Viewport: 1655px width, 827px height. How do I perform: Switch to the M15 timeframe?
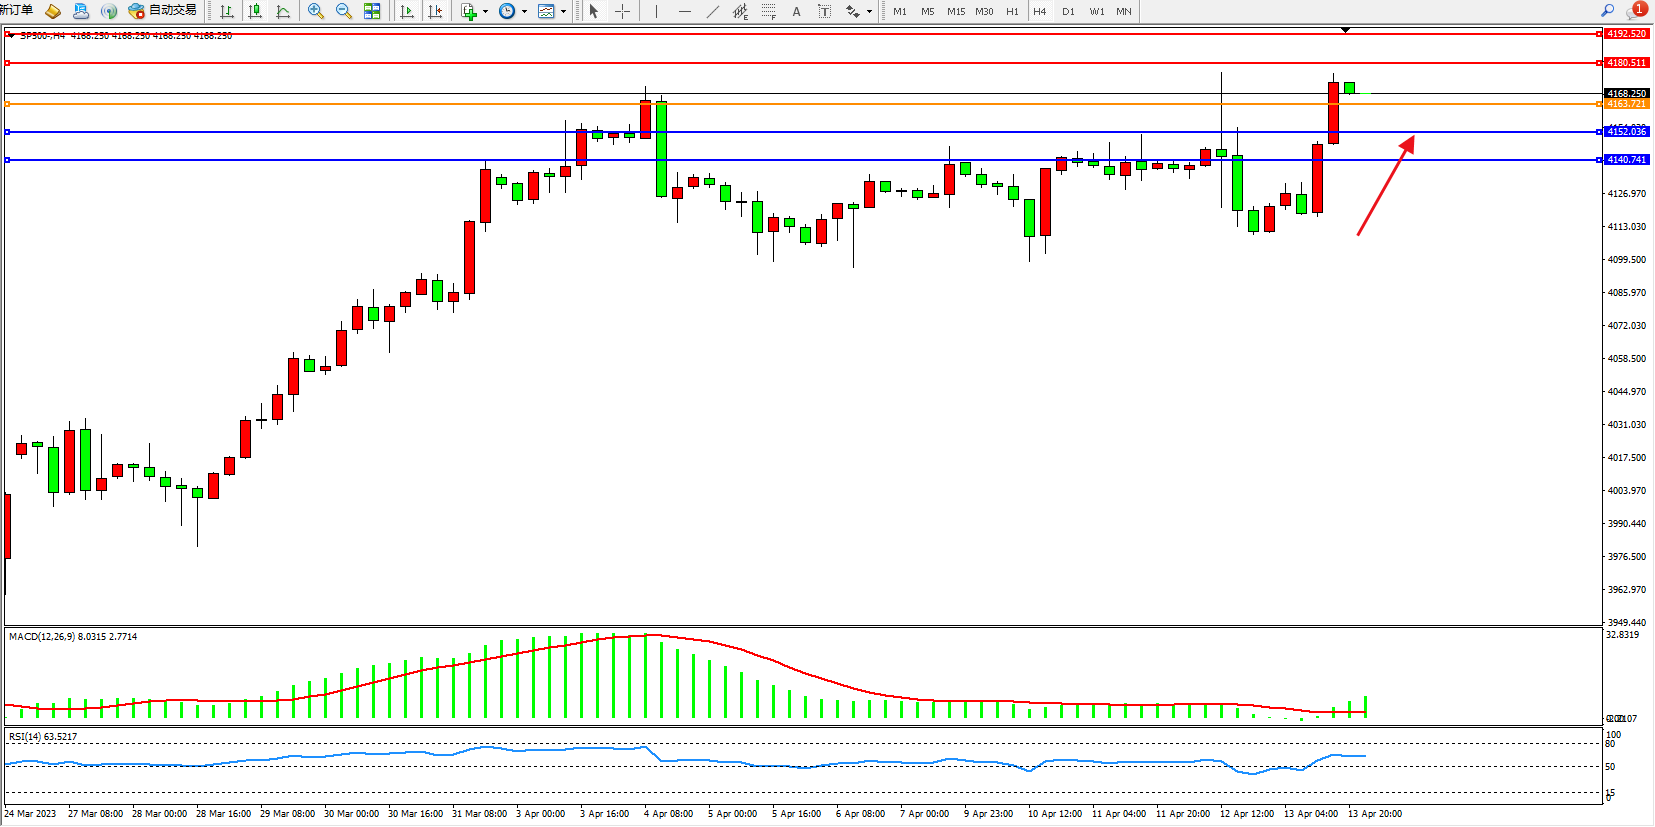[956, 11]
